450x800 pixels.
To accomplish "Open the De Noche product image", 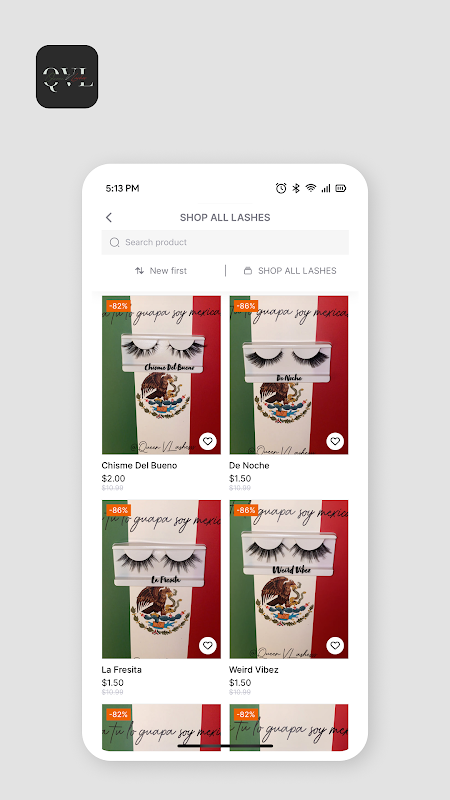I will tap(289, 375).
